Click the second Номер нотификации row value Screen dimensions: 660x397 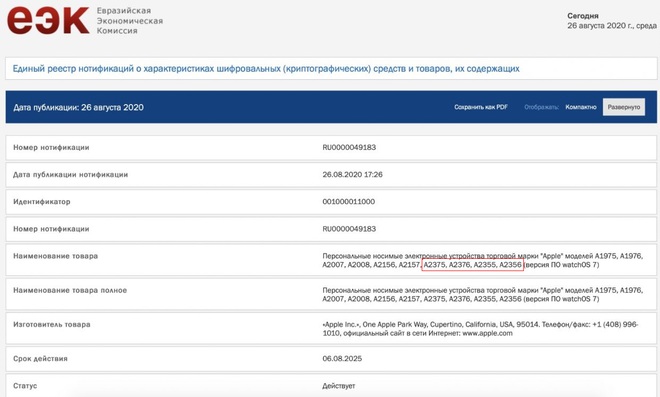tap(349, 229)
